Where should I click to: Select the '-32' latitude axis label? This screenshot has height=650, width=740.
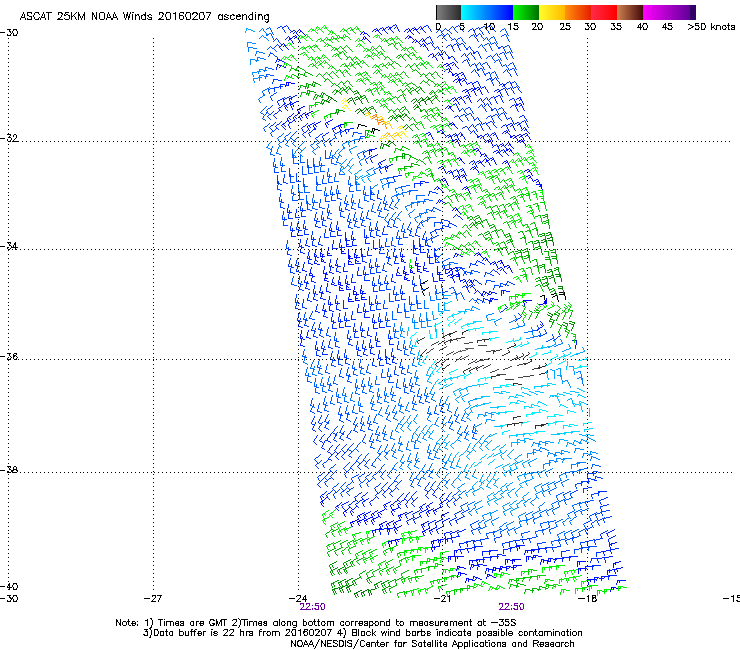point(9,138)
